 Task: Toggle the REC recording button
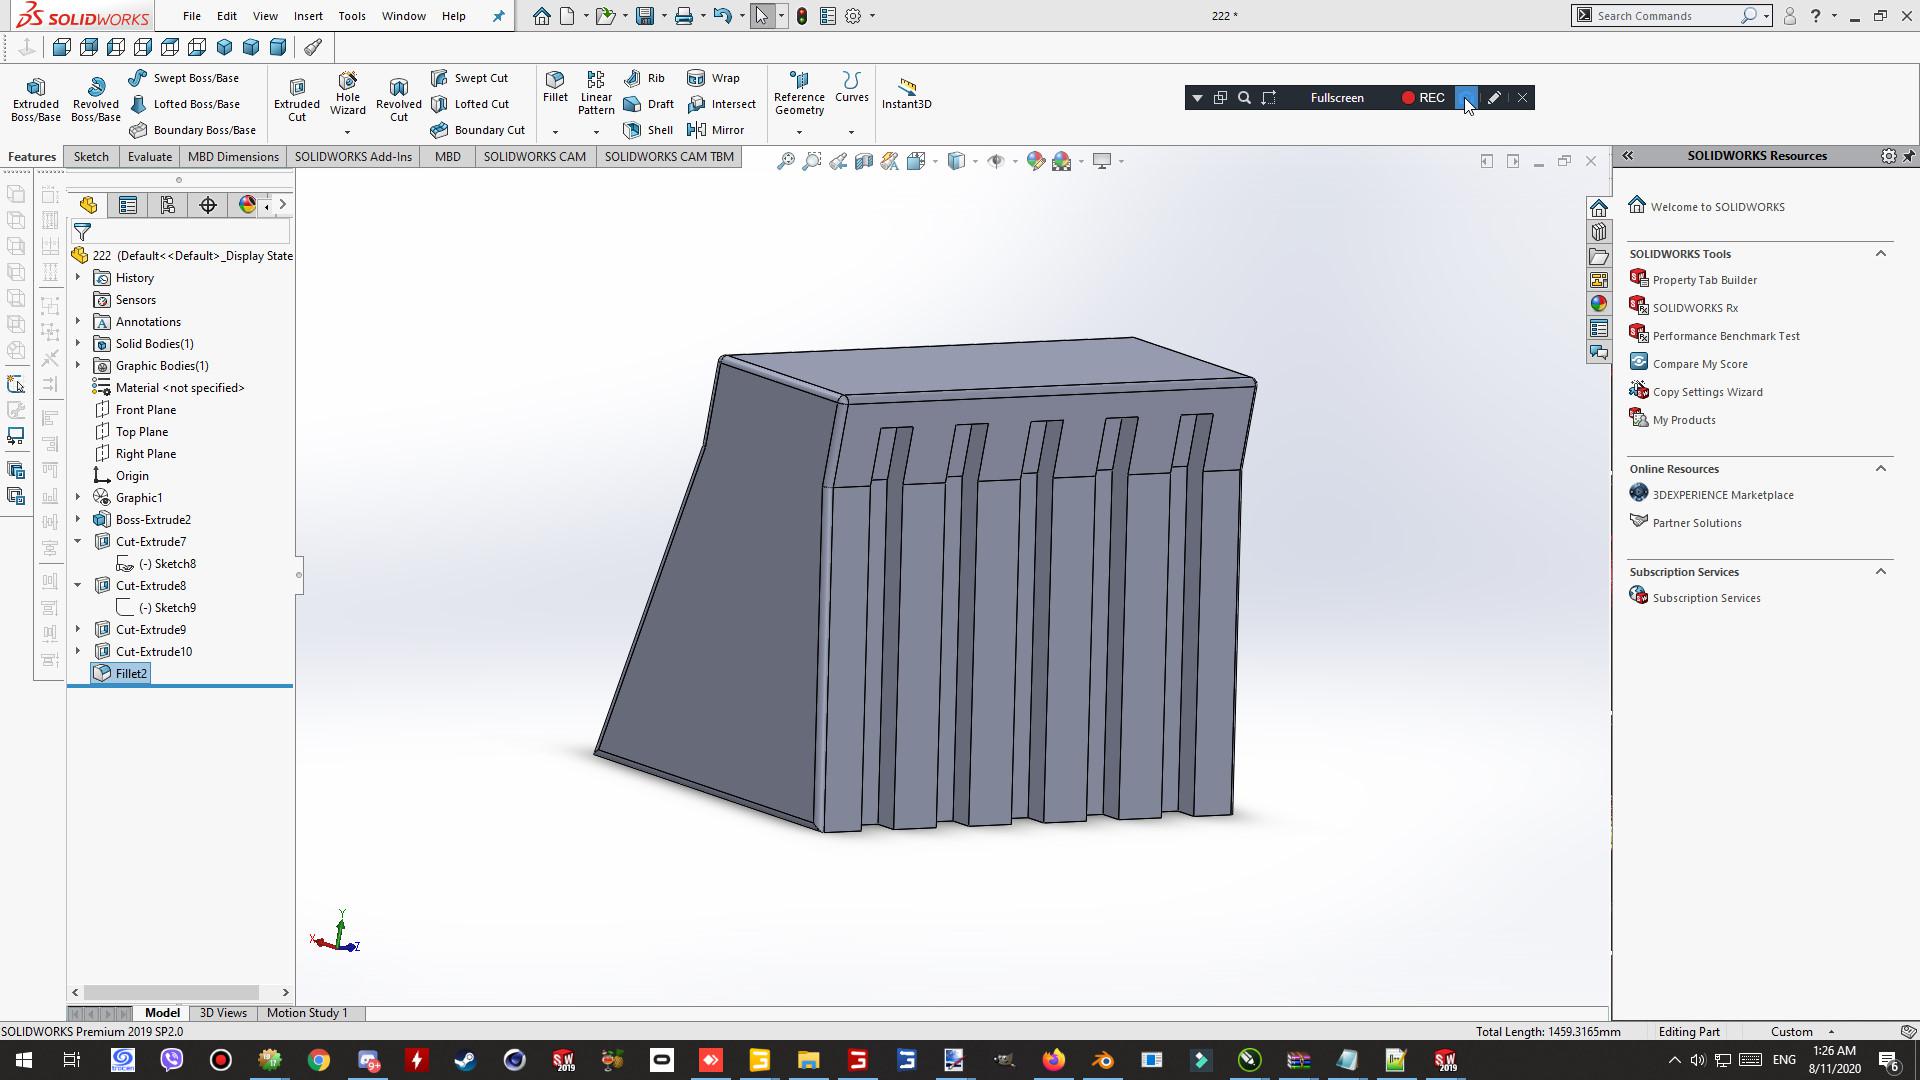[1422, 98]
